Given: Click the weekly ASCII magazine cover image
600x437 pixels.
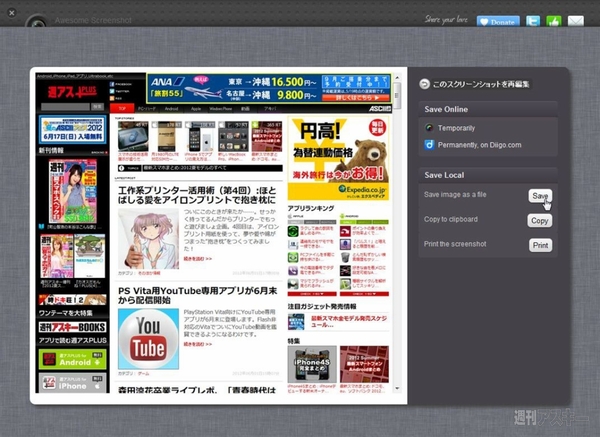Looking at the screenshot, I should (x=73, y=191).
